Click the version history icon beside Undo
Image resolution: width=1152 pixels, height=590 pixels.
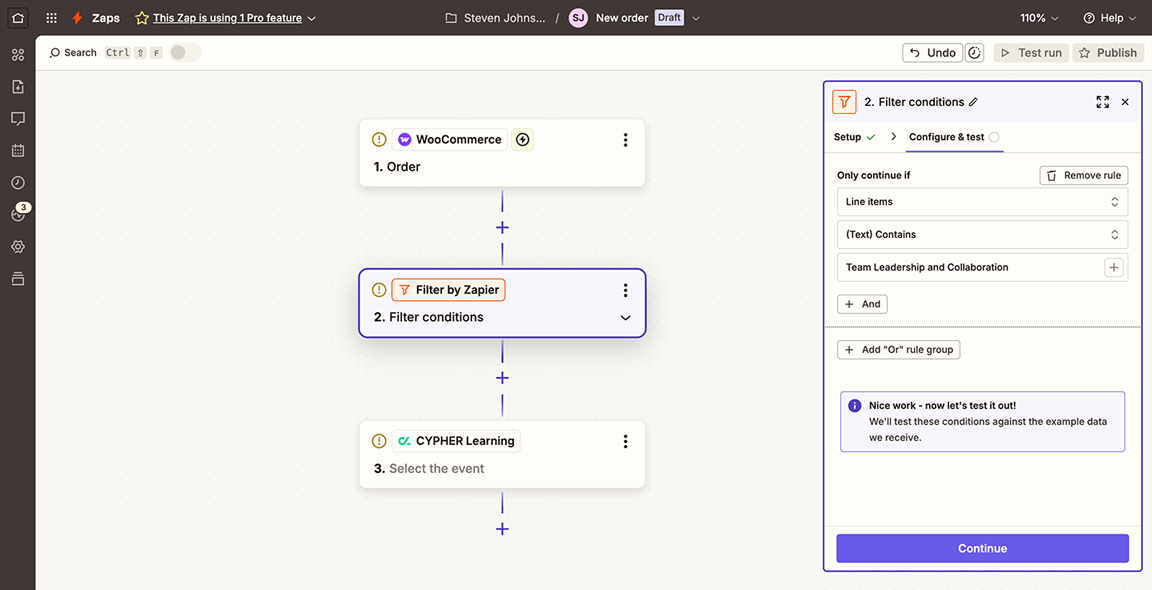click(974, 52)
